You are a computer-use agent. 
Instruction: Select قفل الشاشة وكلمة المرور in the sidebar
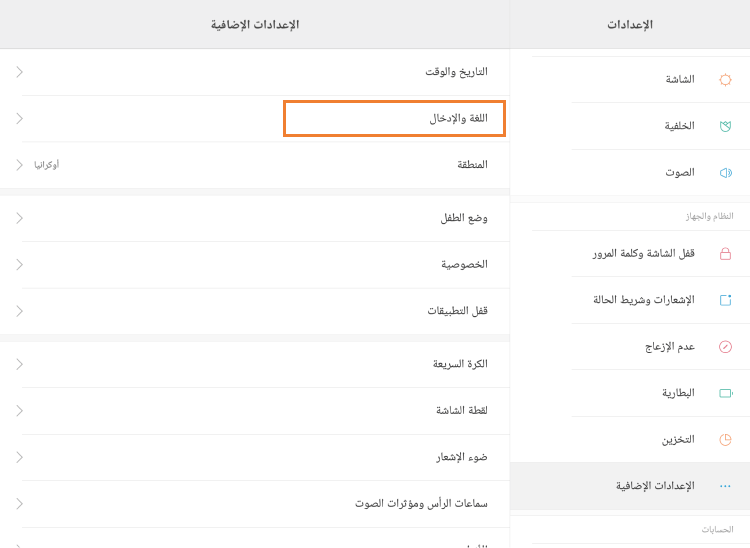(630, 253)
